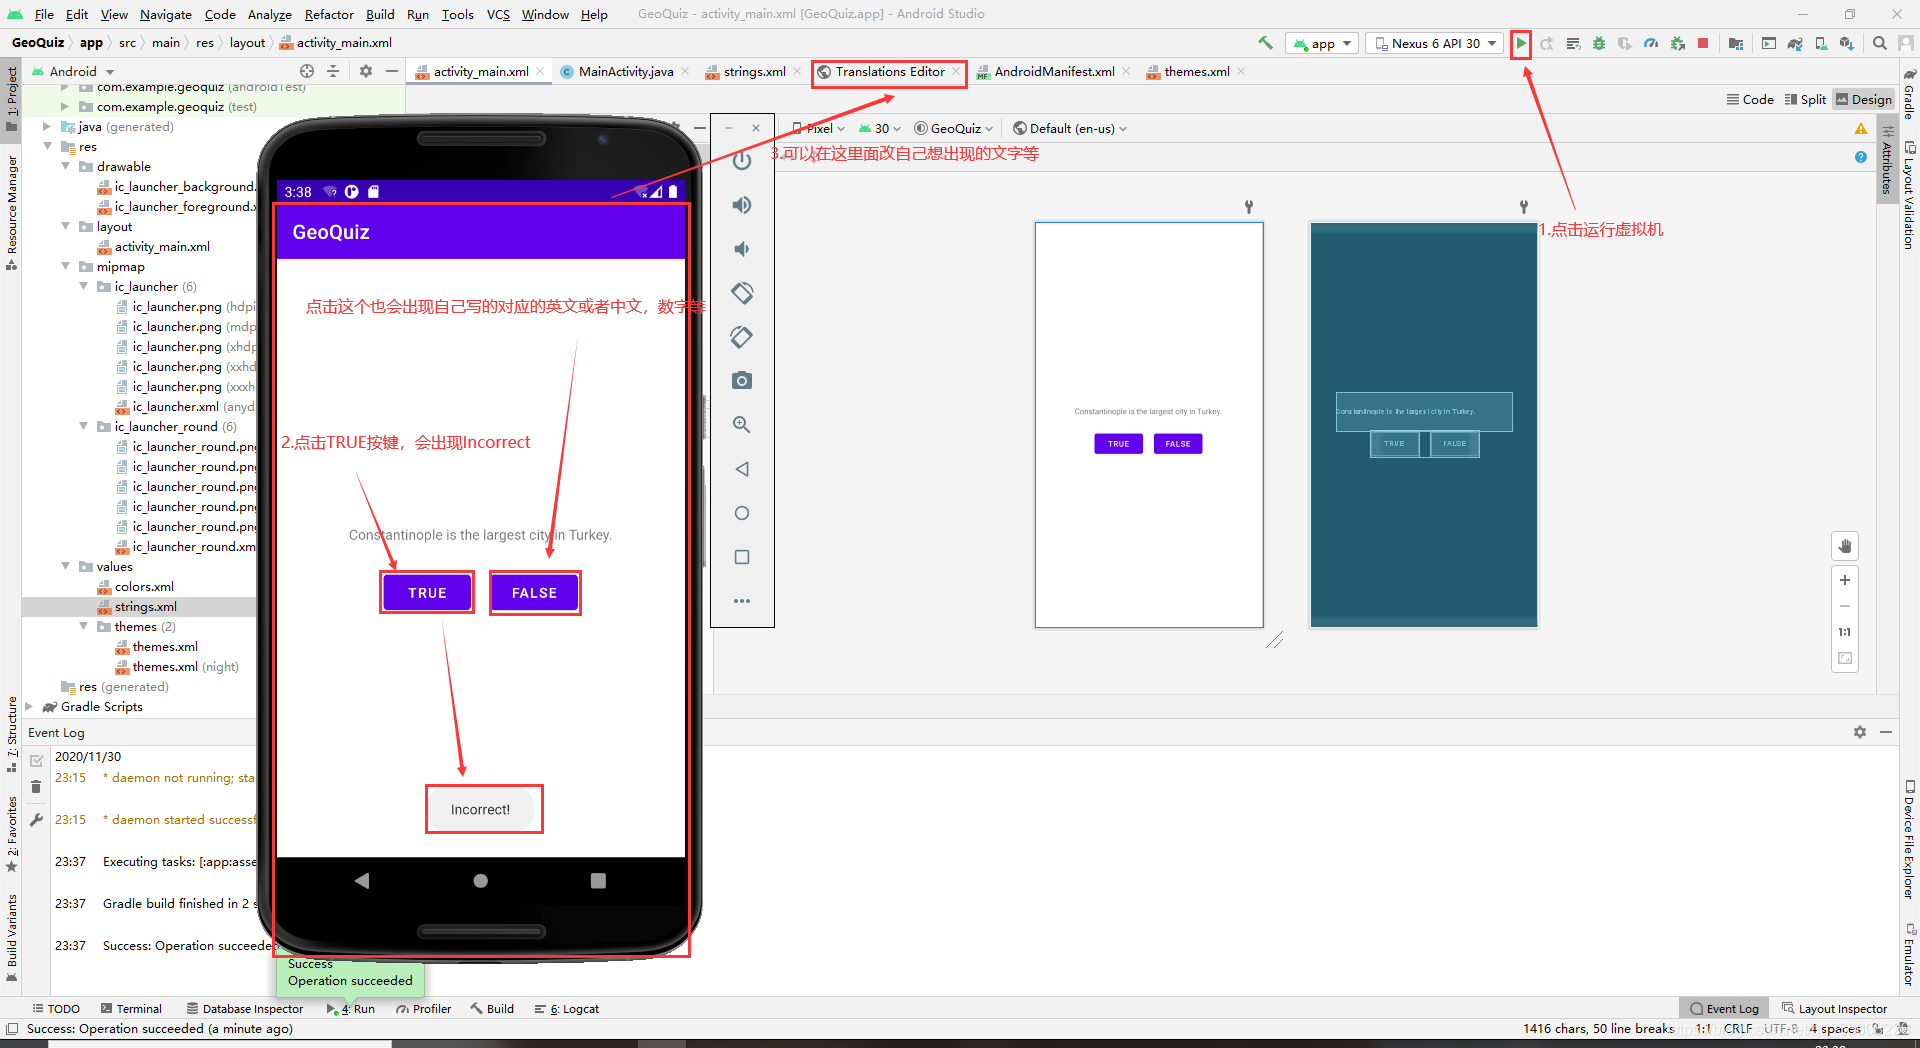
Task: Expand the Gradle Scripts node
Action: pos(29,707)
